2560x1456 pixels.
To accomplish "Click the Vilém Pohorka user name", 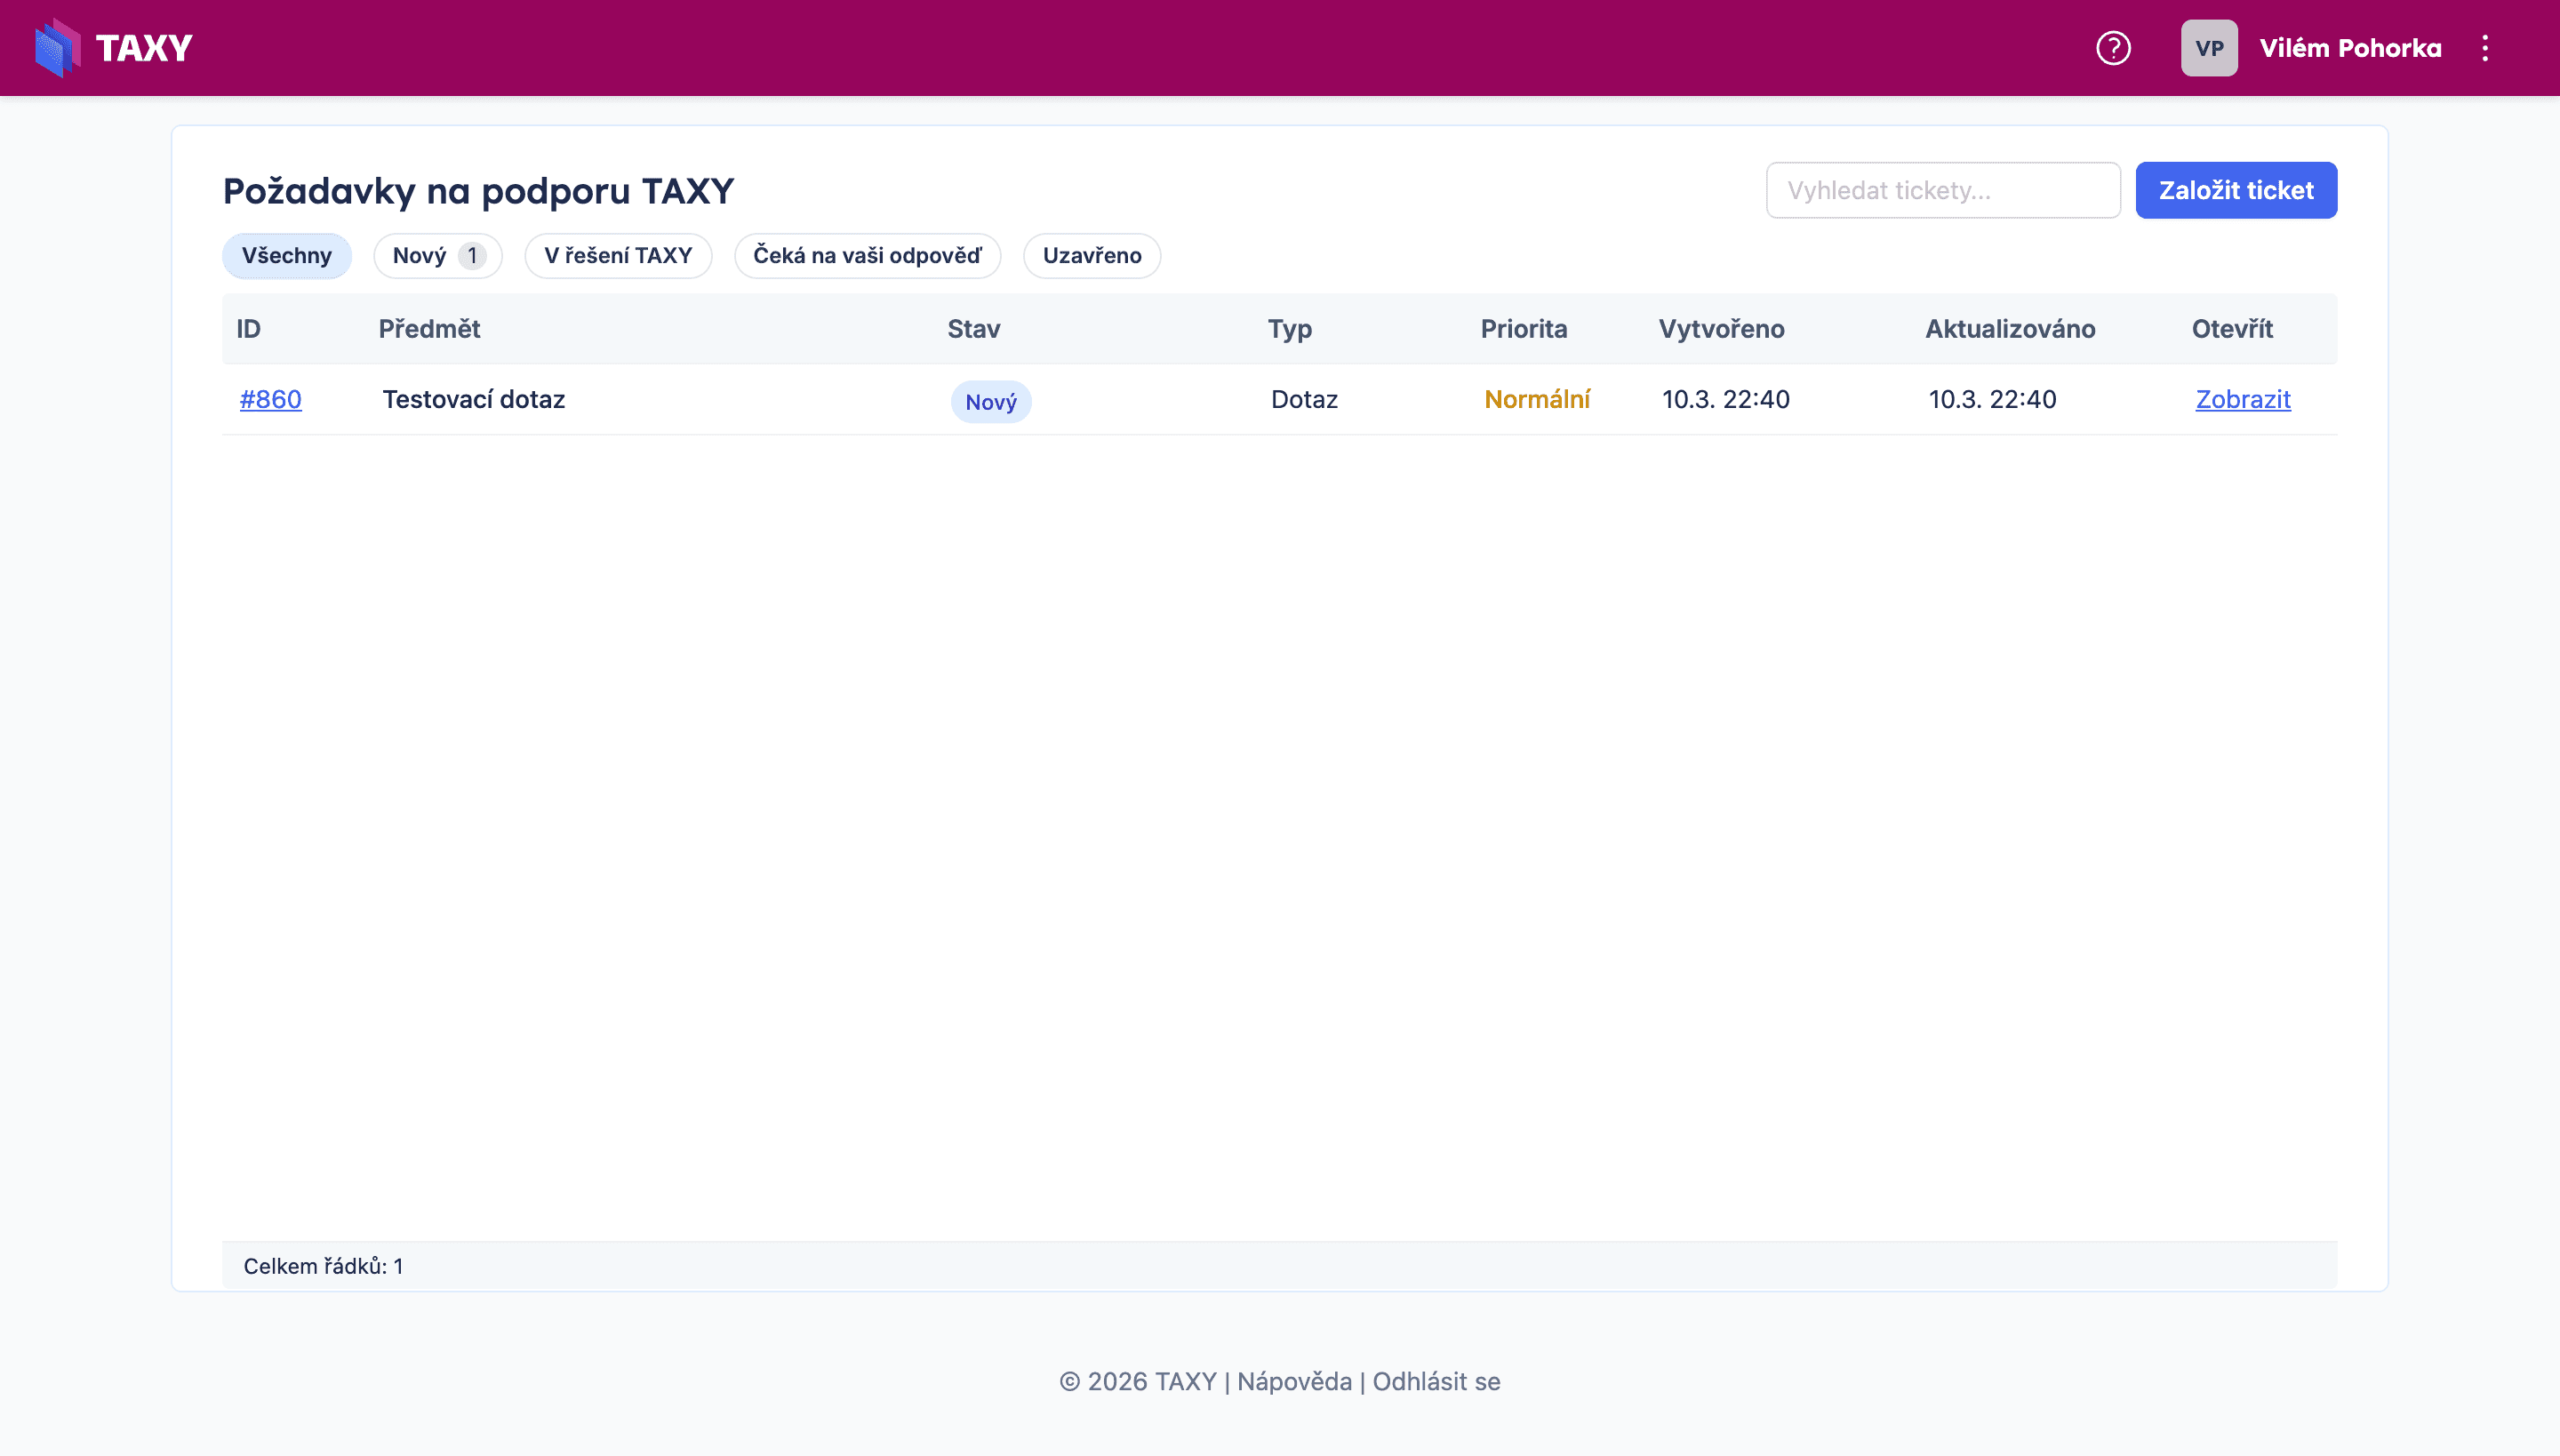I will point(2350,48).
